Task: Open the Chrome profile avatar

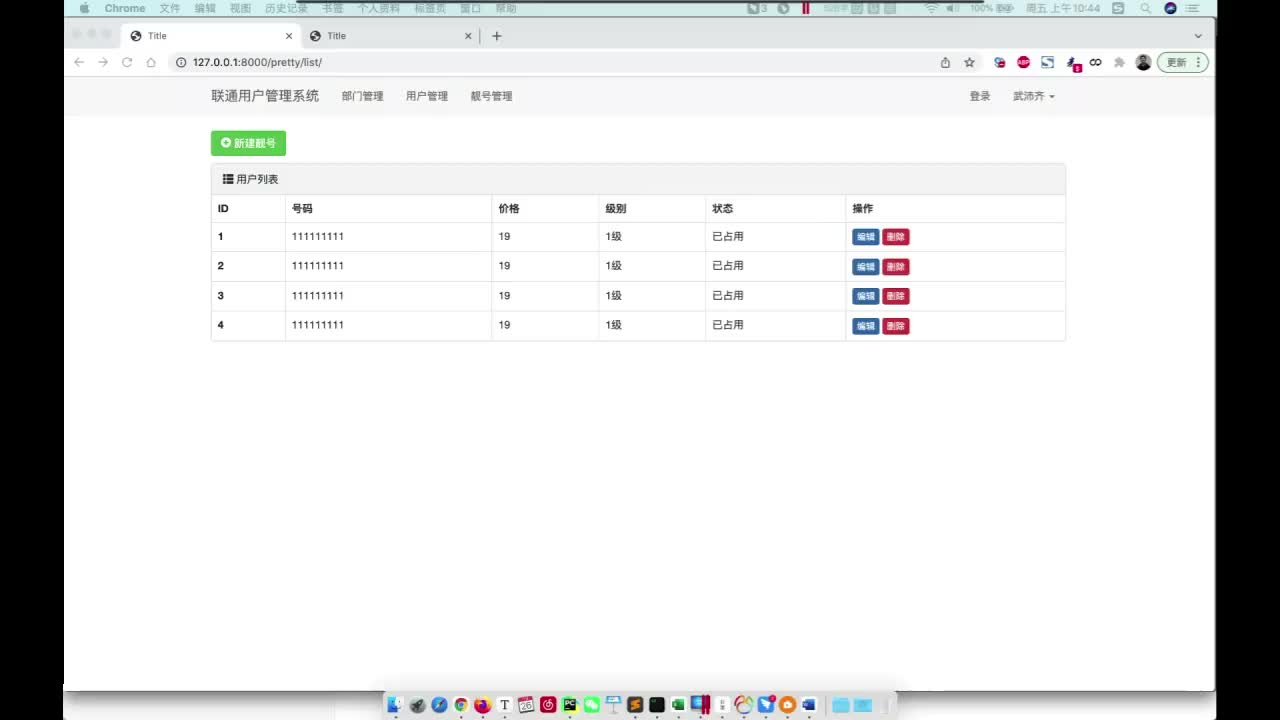Action: (1143, 62)
